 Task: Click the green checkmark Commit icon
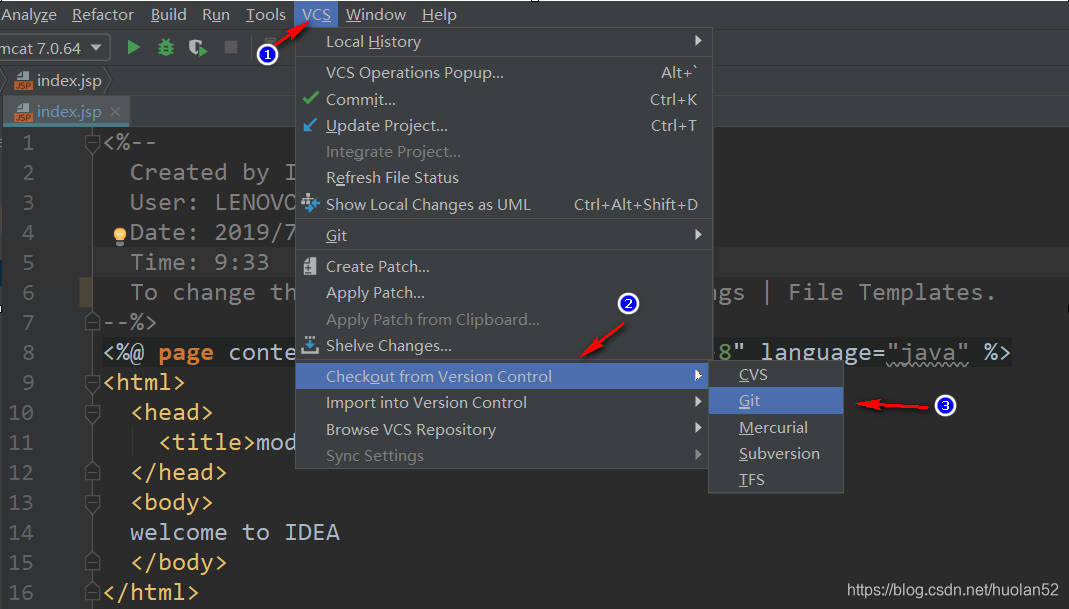click(x=311, y=98)
